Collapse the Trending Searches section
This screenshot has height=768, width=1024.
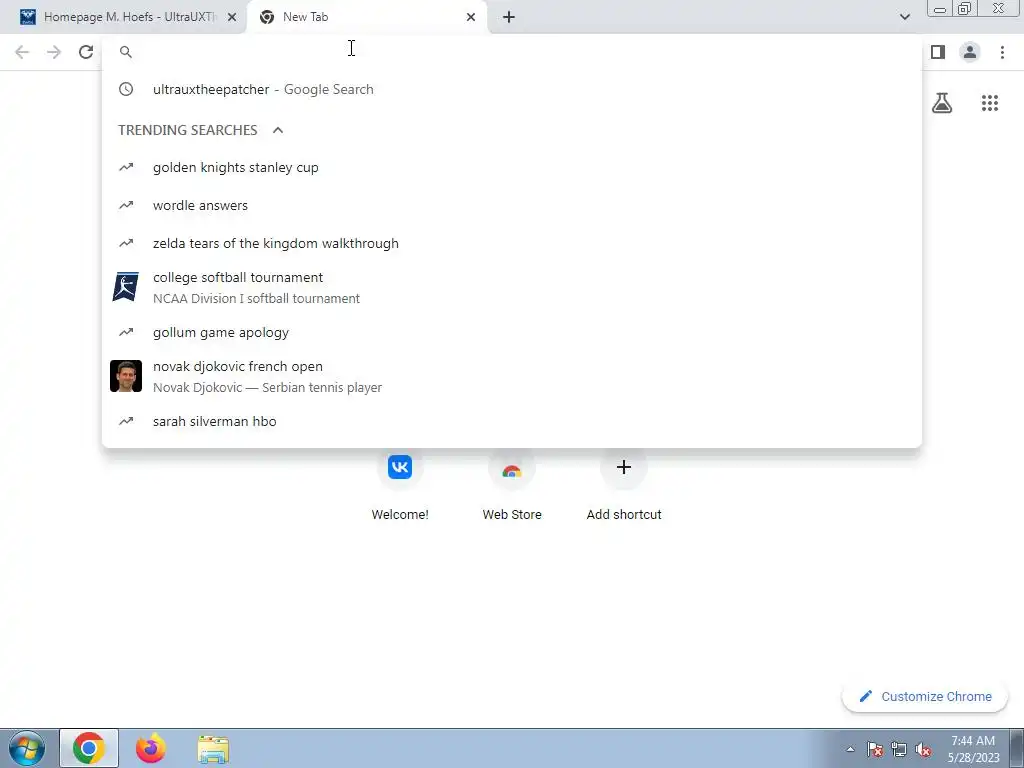(278, 130)
